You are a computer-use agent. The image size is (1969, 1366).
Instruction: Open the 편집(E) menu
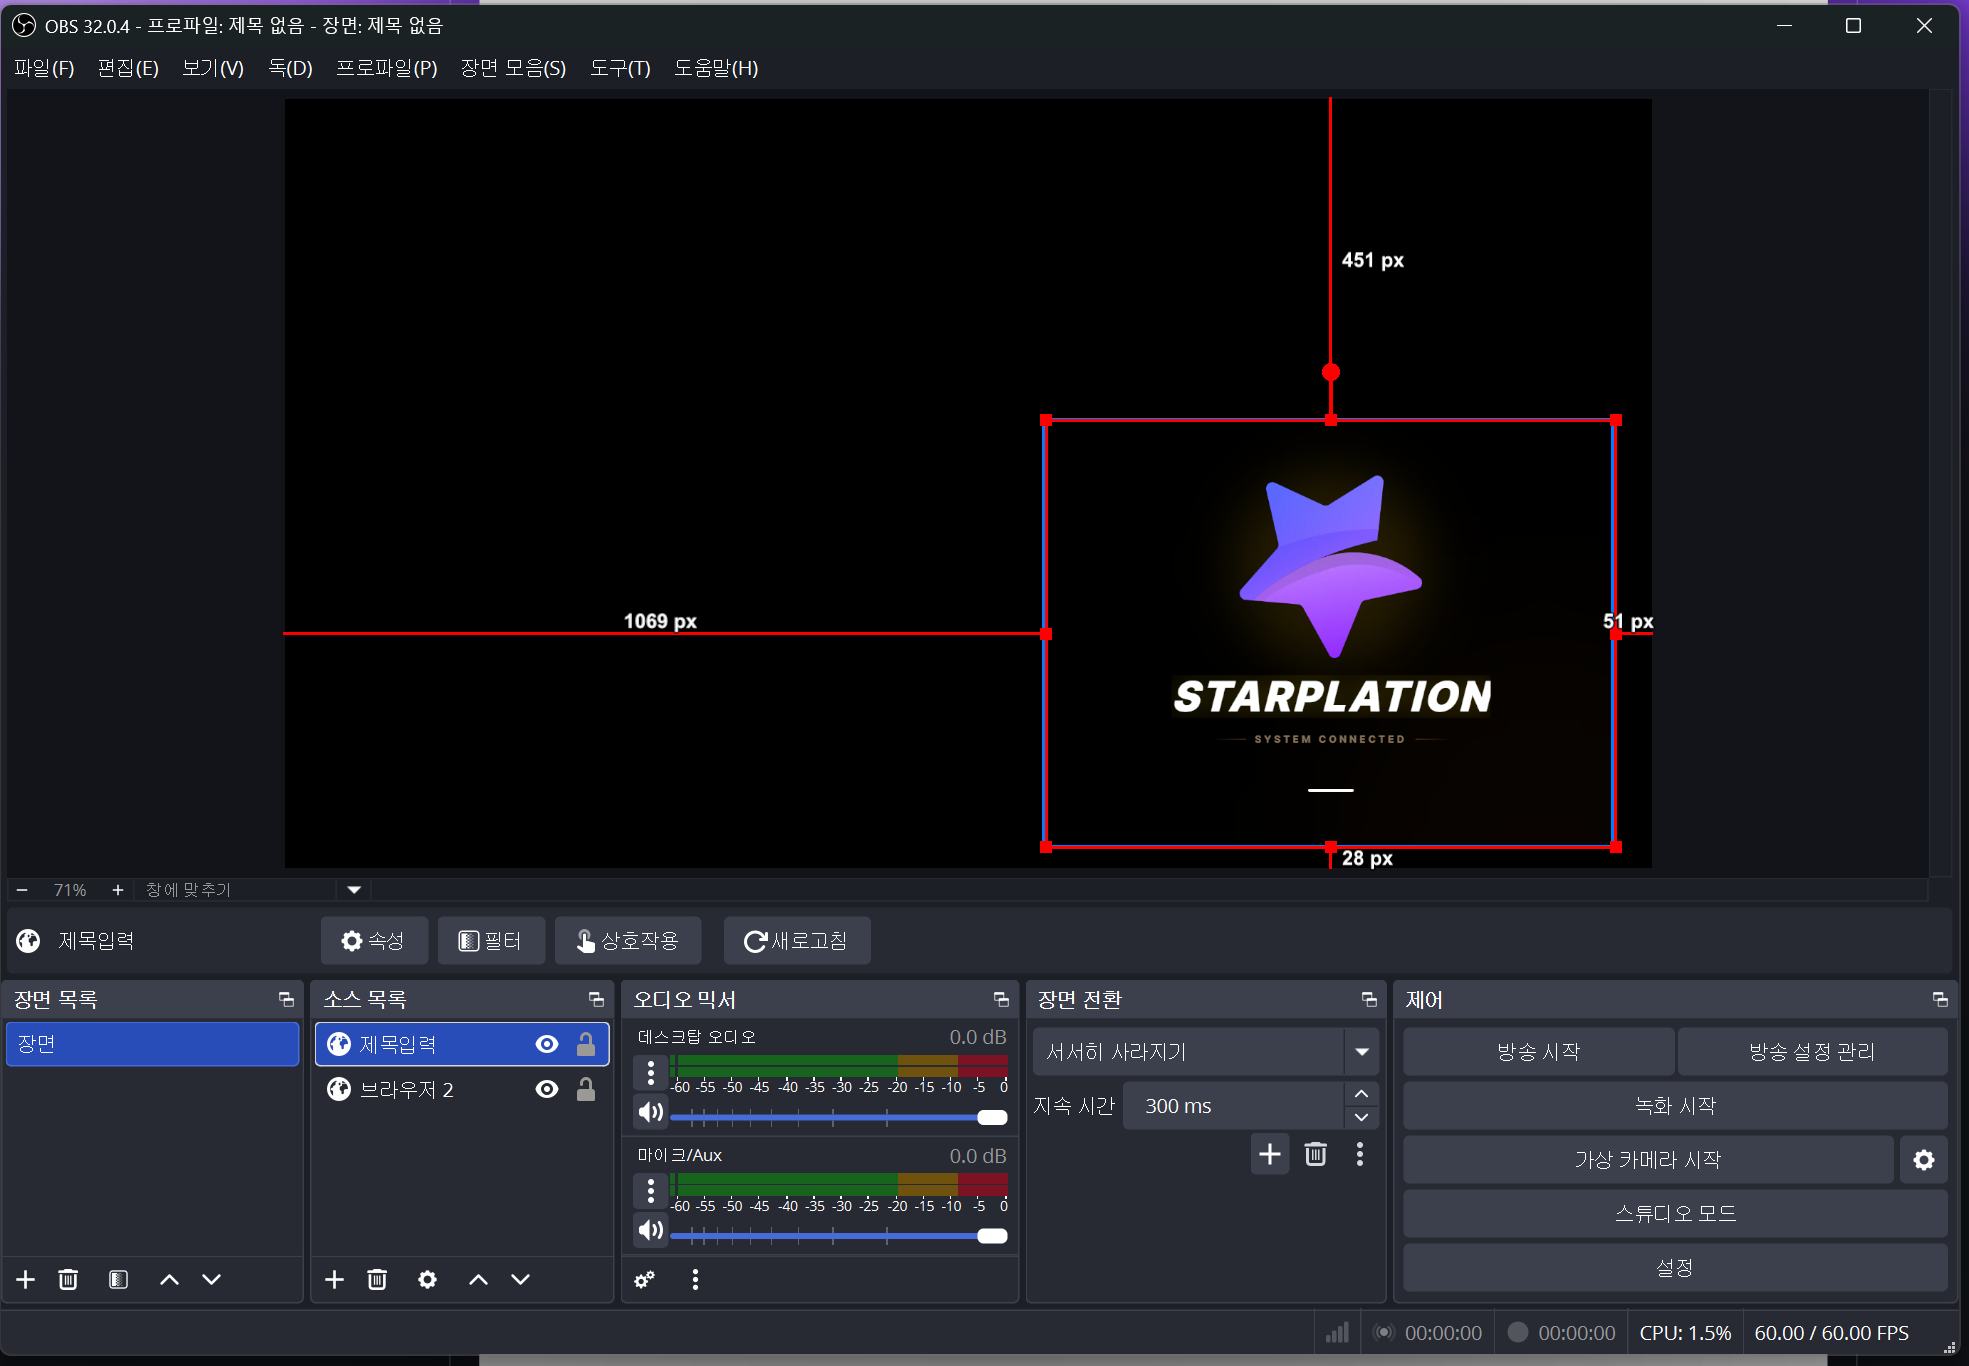(128, 68)
